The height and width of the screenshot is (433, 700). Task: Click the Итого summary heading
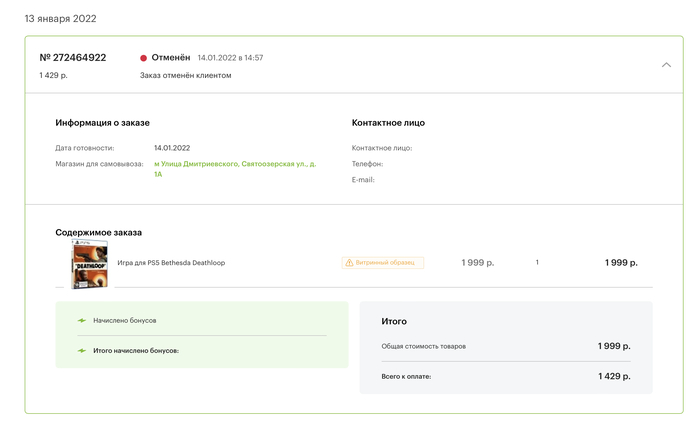394,322
